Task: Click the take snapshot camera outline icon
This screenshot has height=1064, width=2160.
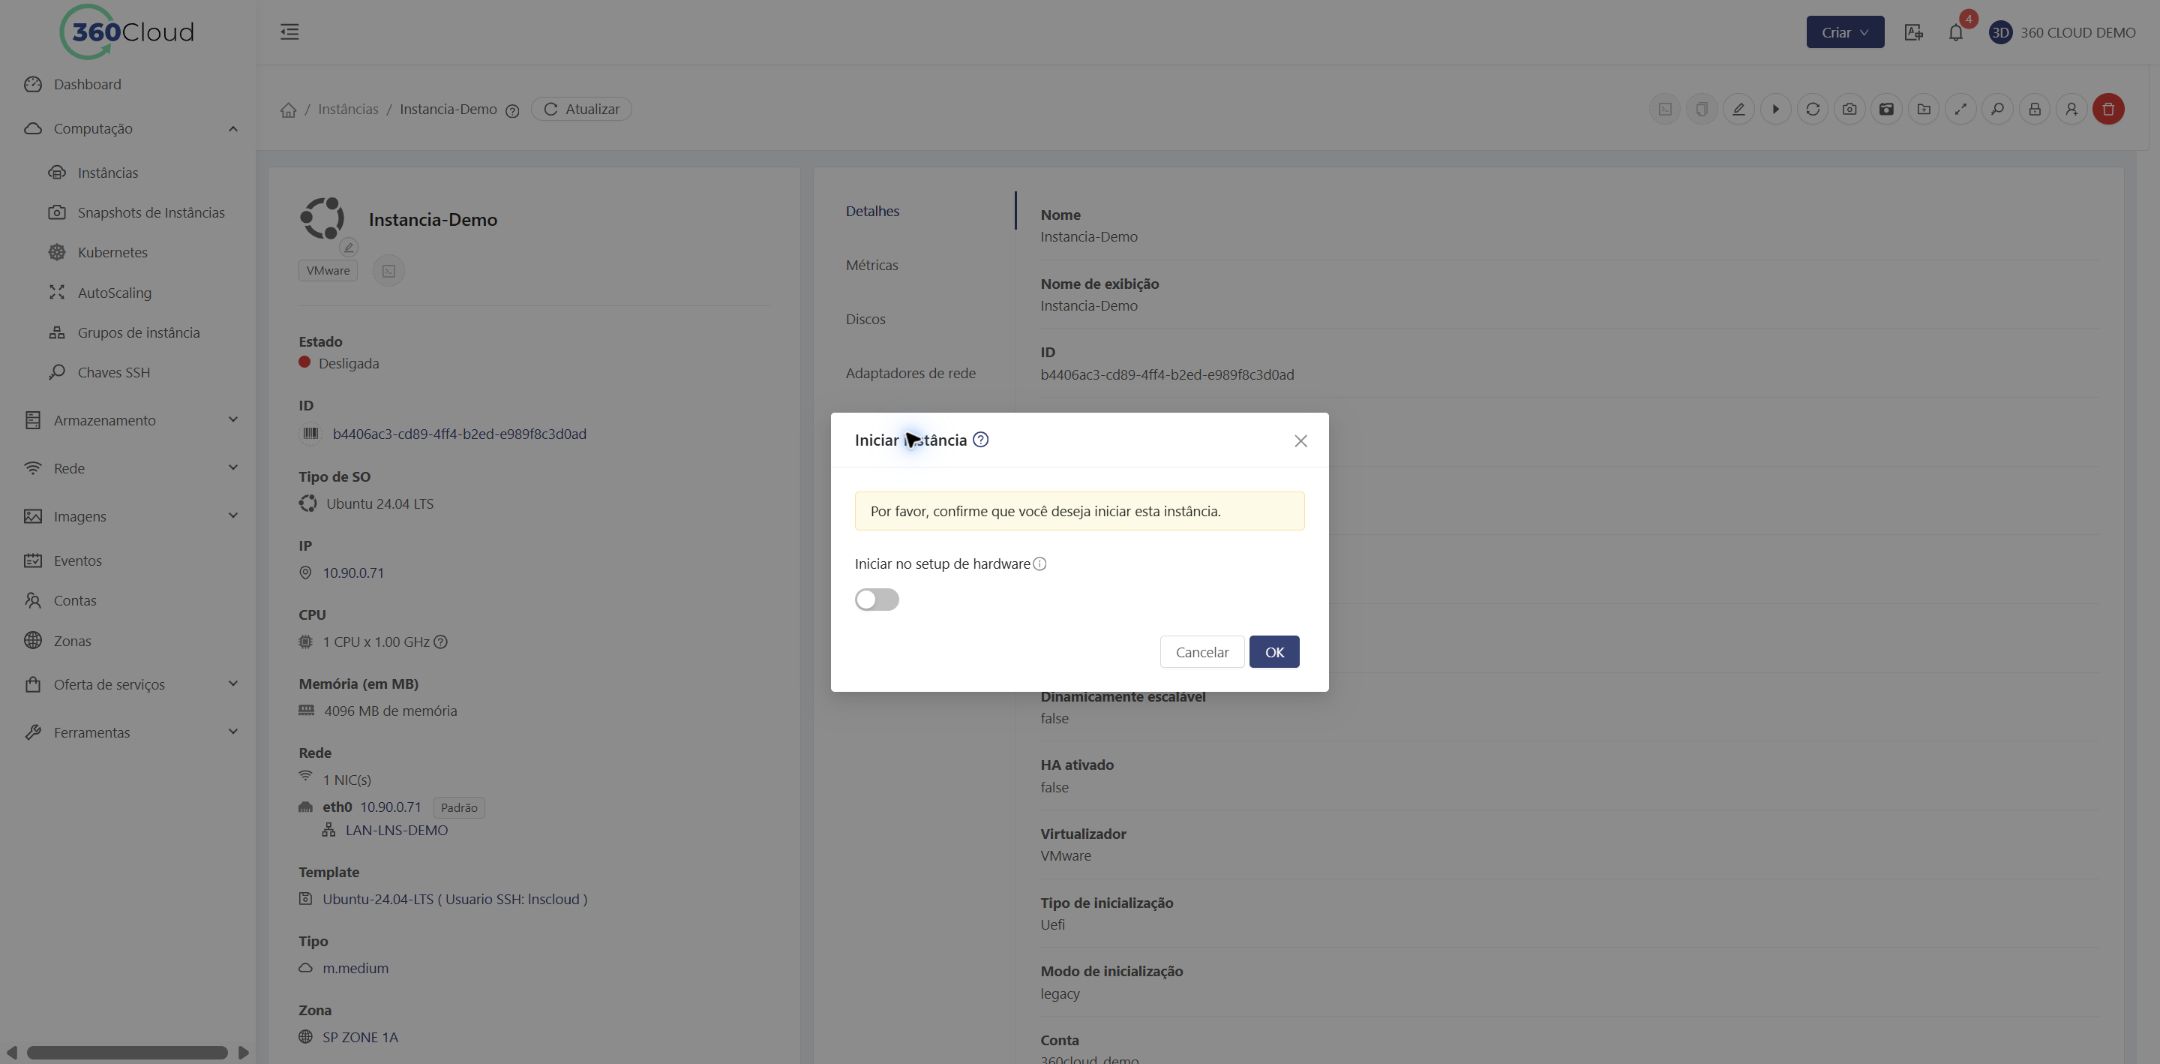Action: coord(1849,109)
